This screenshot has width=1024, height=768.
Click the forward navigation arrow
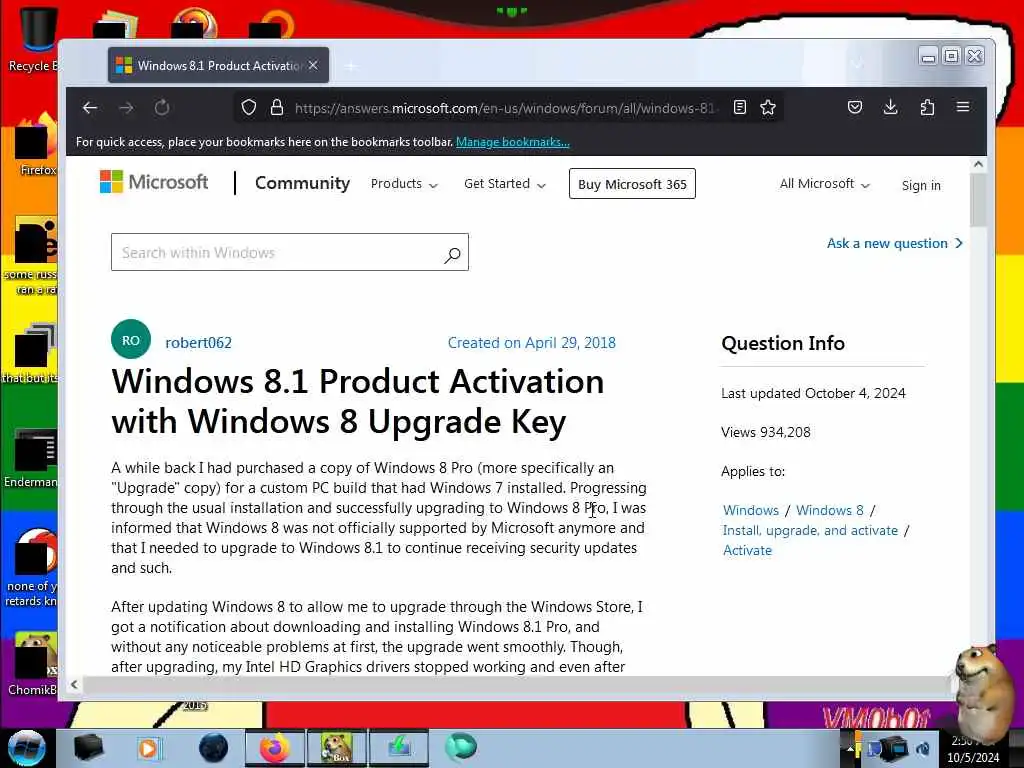pos(126,108)
